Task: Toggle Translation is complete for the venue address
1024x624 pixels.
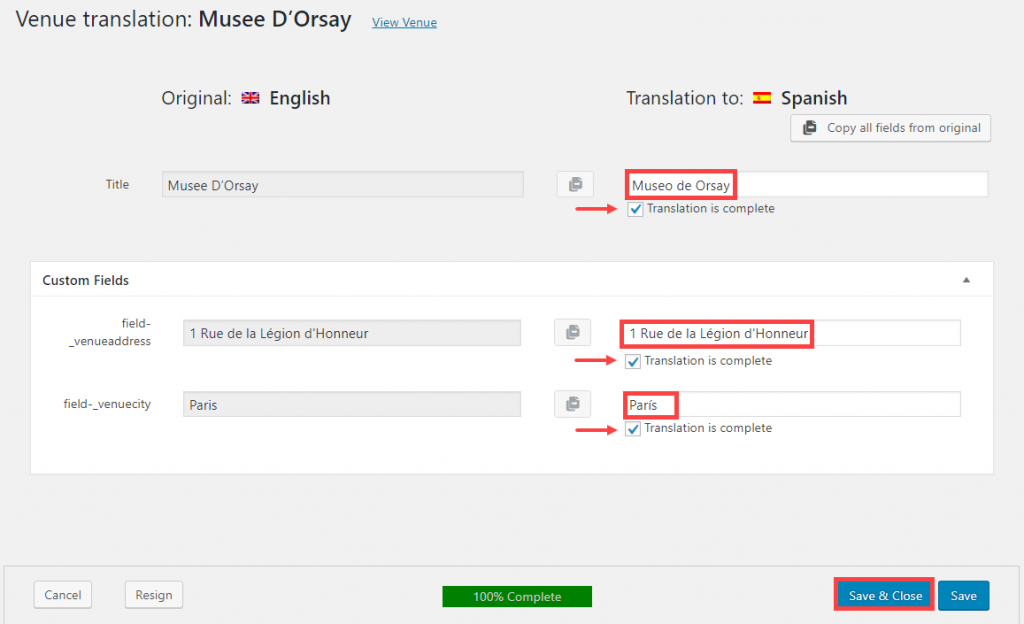Action: pos(632,361)
